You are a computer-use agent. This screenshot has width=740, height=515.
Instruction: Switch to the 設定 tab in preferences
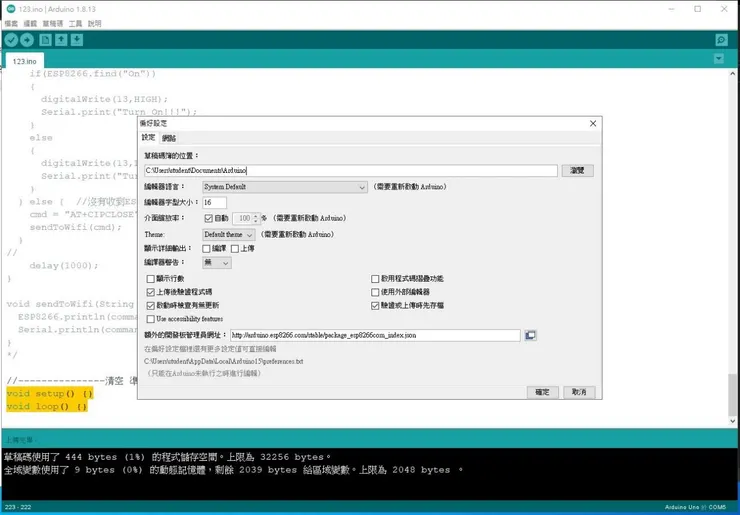[148, 137]
